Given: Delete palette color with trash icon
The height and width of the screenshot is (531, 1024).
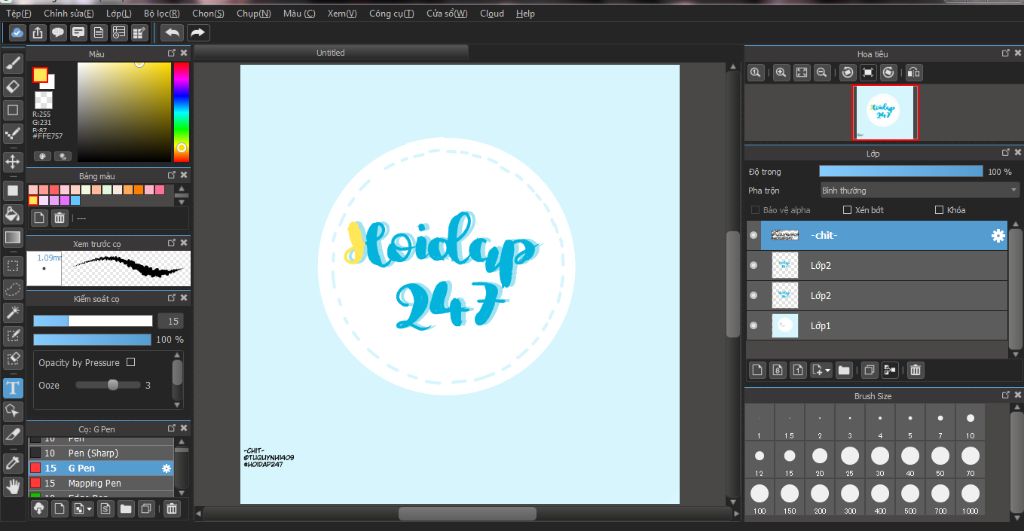Looking at the screenshot, I should click(x=59, y=217).
